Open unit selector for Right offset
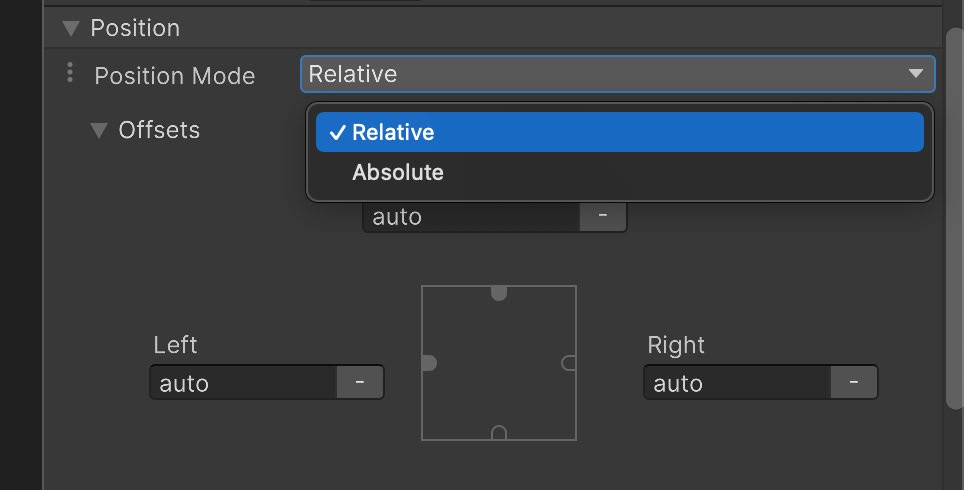 point(854,382)
